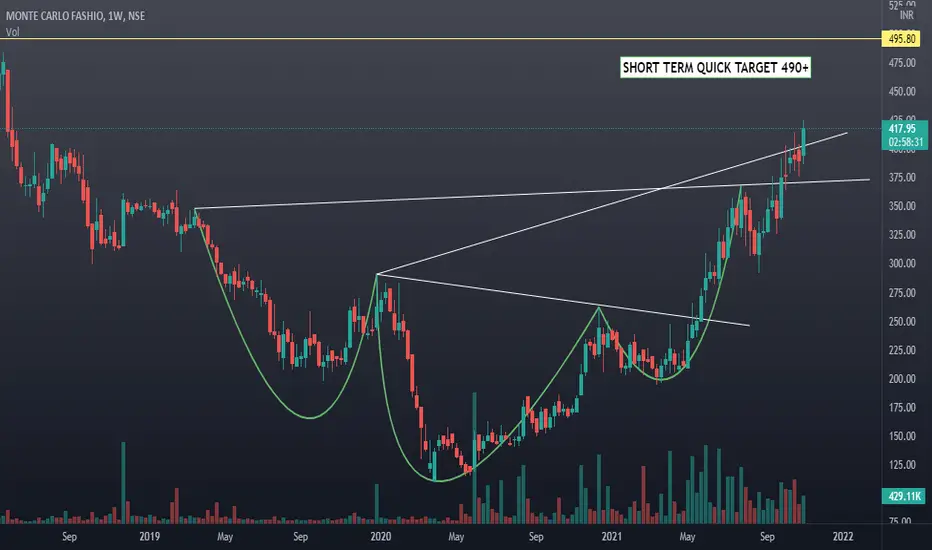Screen dimensions: 932x550
Task: Click the Sep label just before 2022
Action: 767,537
